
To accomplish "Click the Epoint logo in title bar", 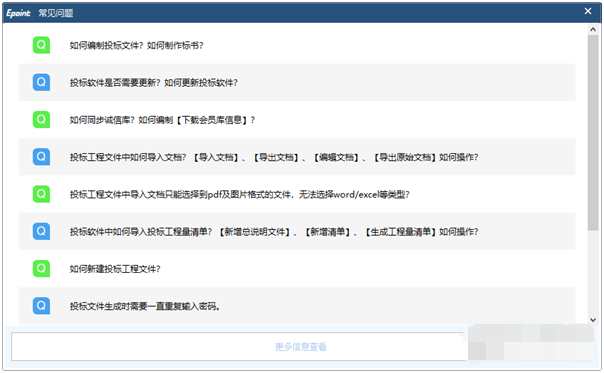I will pos(18,13).
